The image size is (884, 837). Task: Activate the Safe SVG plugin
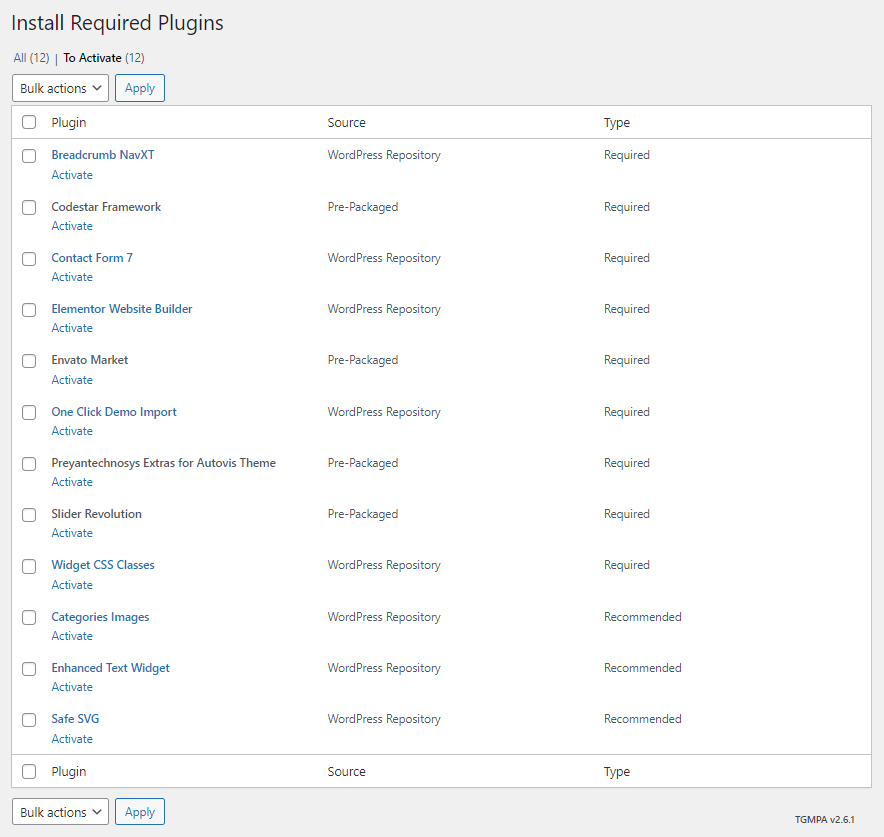coord(72,738)
